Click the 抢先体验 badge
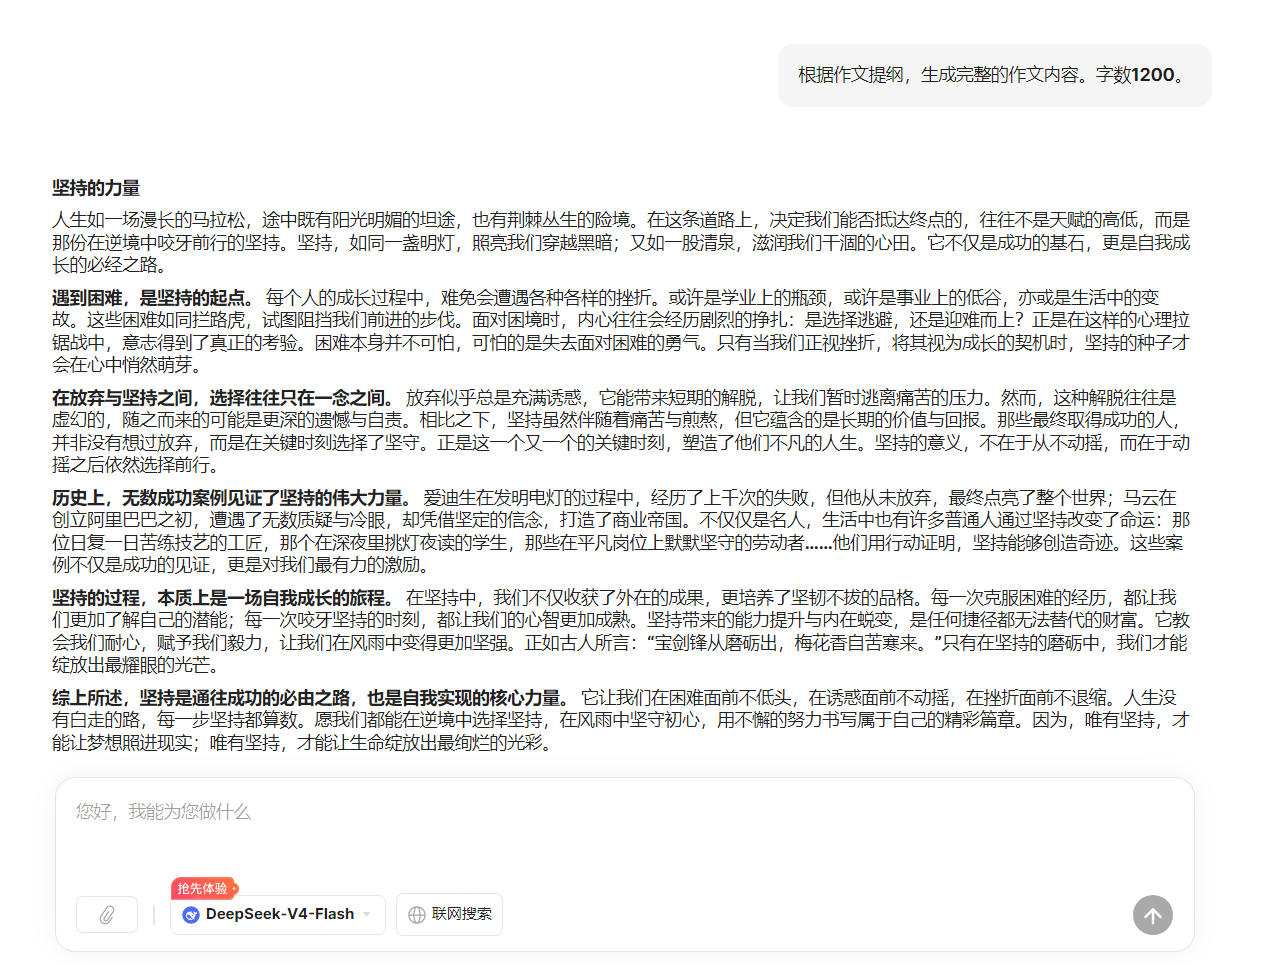 coord(204,888)
